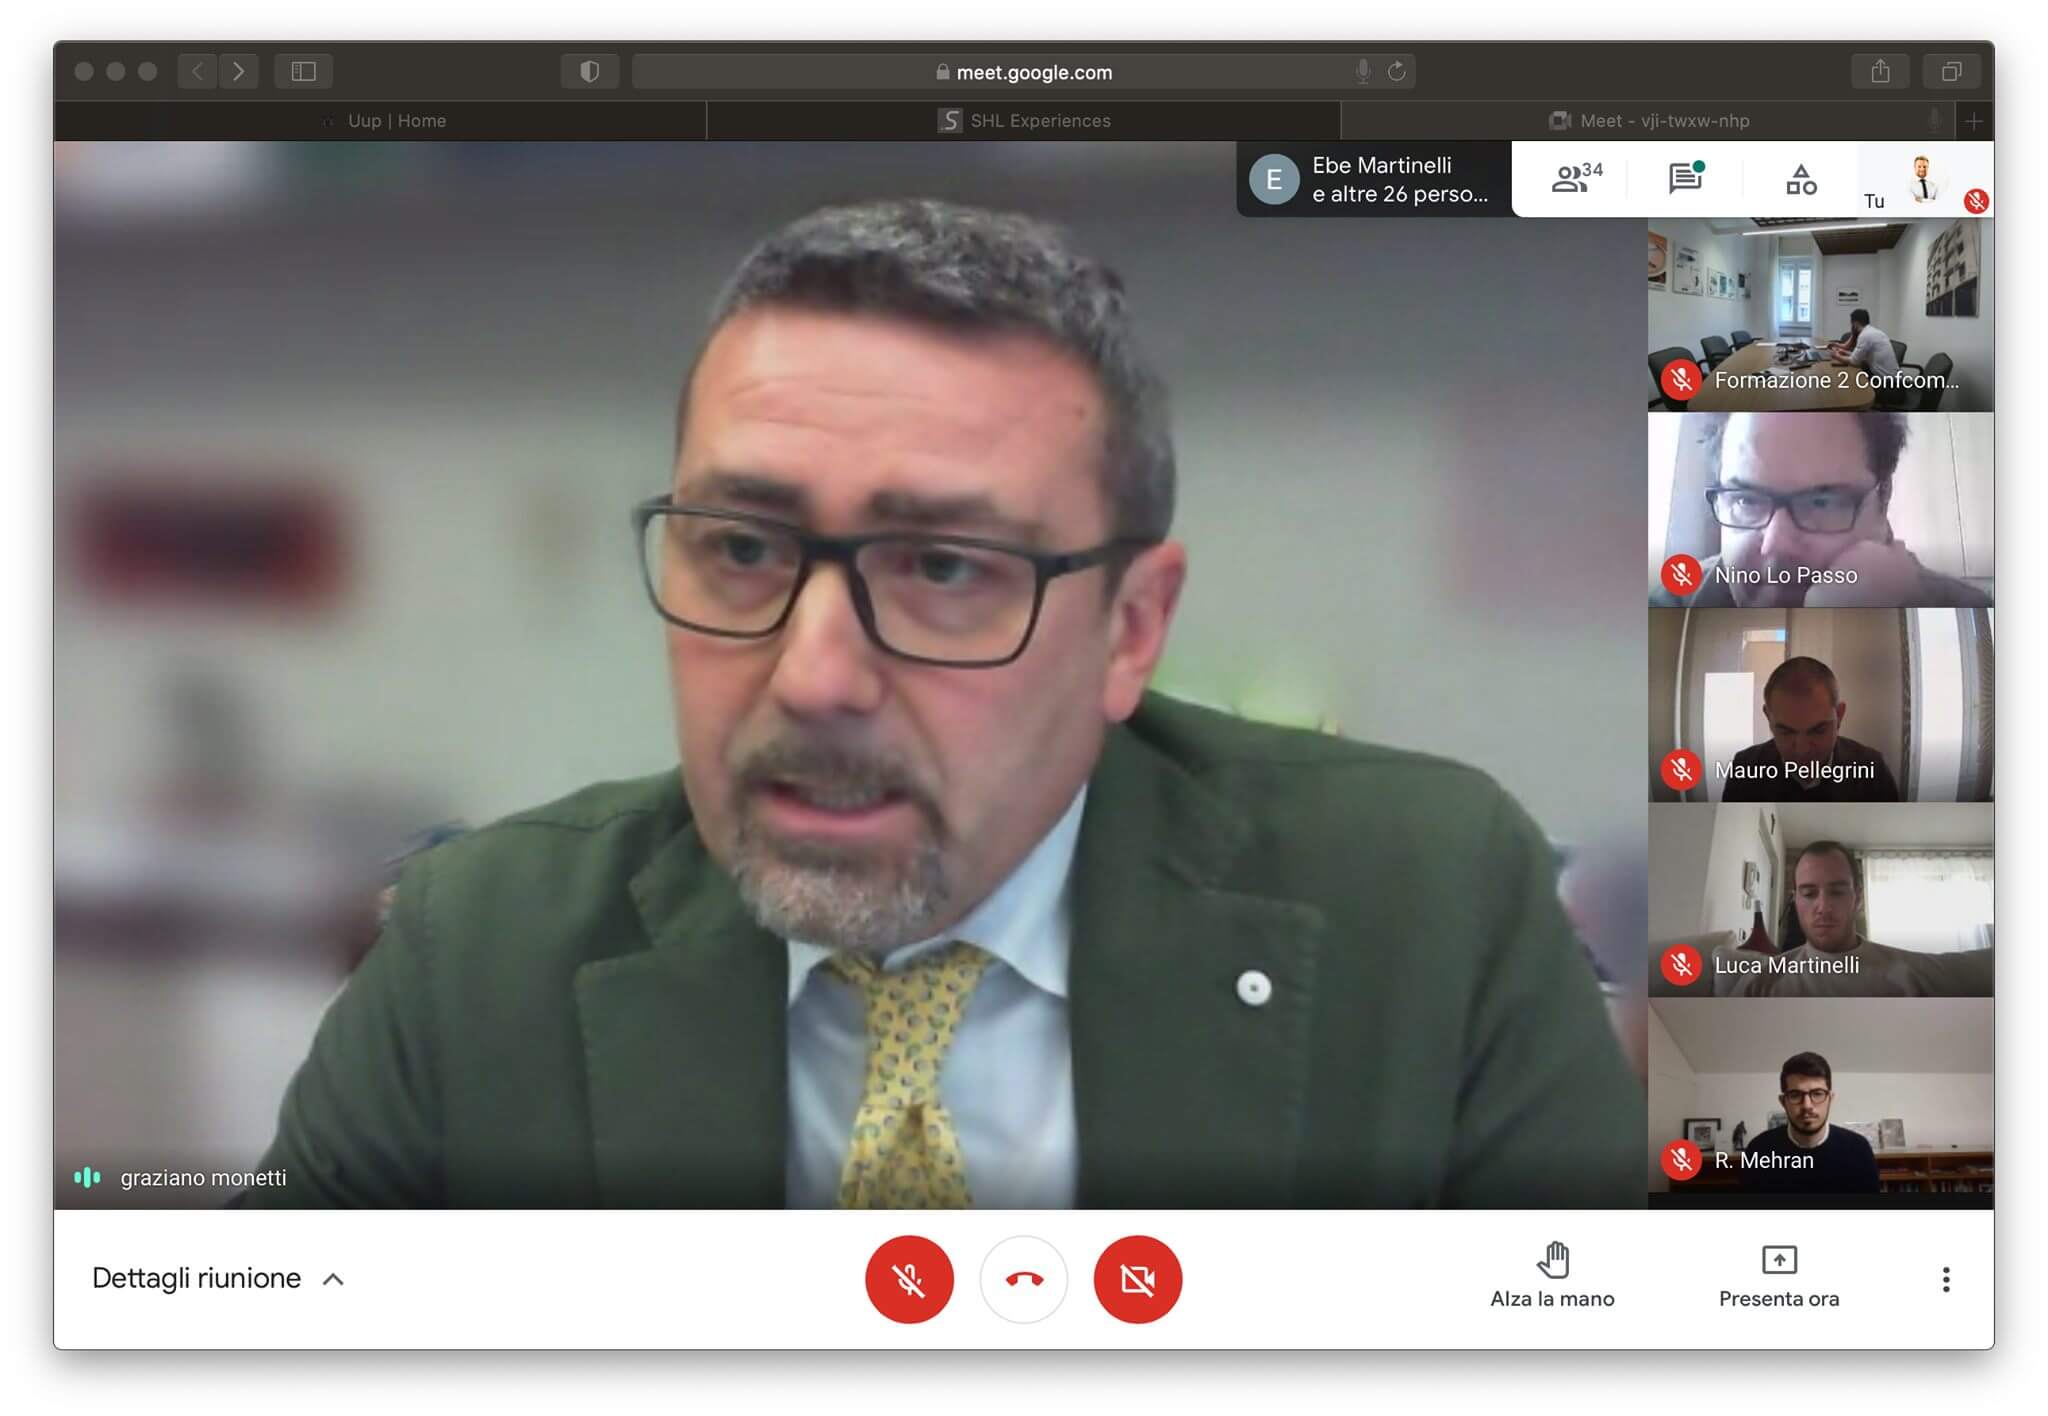Toggle the Safari sidebar button
The image size is (2048, 1416).
tap(304, 72)
